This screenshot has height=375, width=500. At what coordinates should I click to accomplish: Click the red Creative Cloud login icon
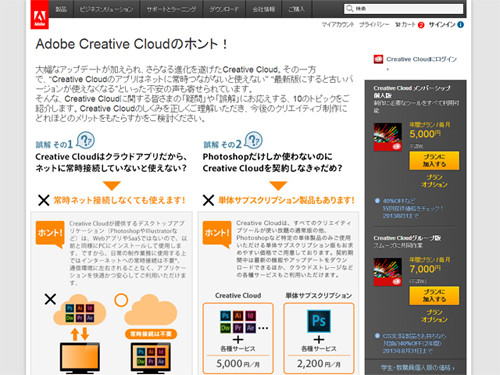coord(378,59)
